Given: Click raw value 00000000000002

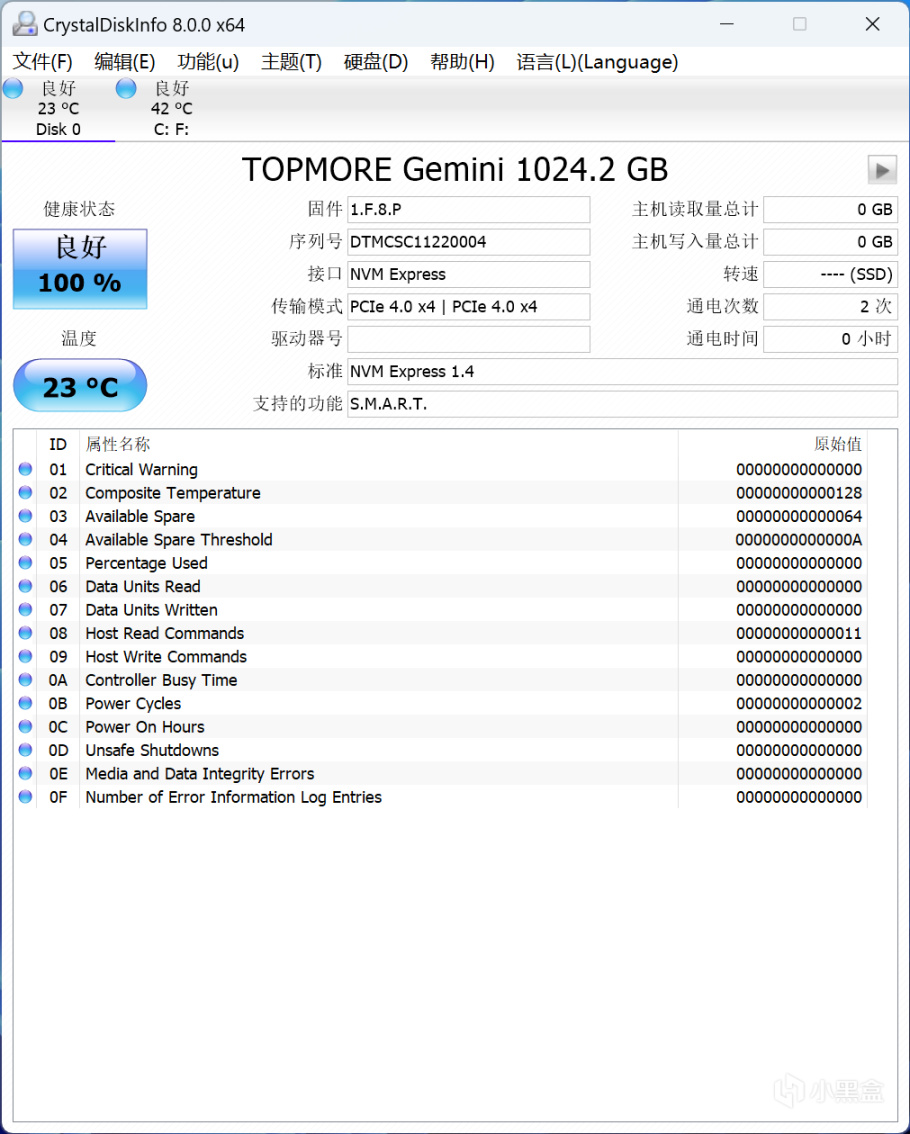Looking at the screenshot, I should click(799, 703).
